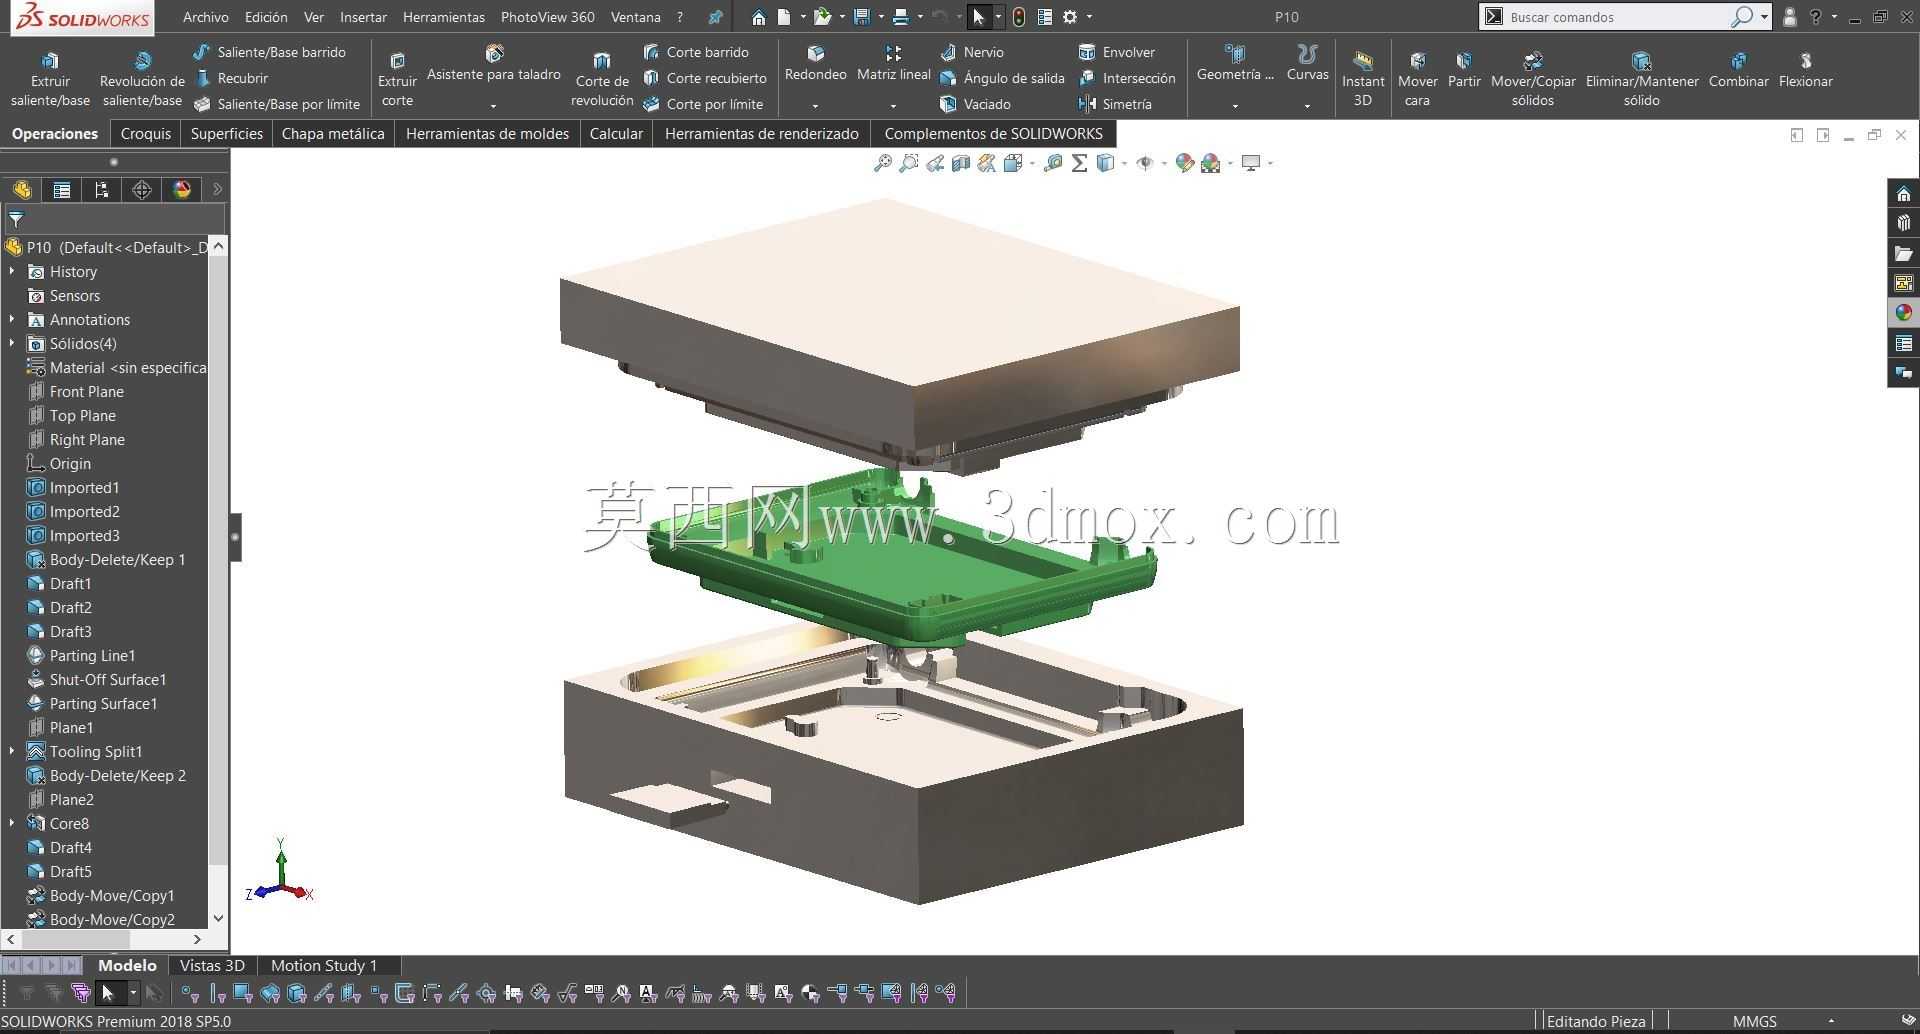Open FeatureManager design tree tab

click(22, 190)
